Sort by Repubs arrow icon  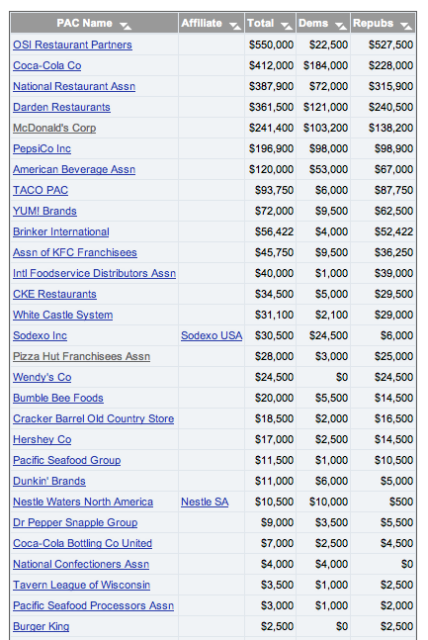coord(406,26)
